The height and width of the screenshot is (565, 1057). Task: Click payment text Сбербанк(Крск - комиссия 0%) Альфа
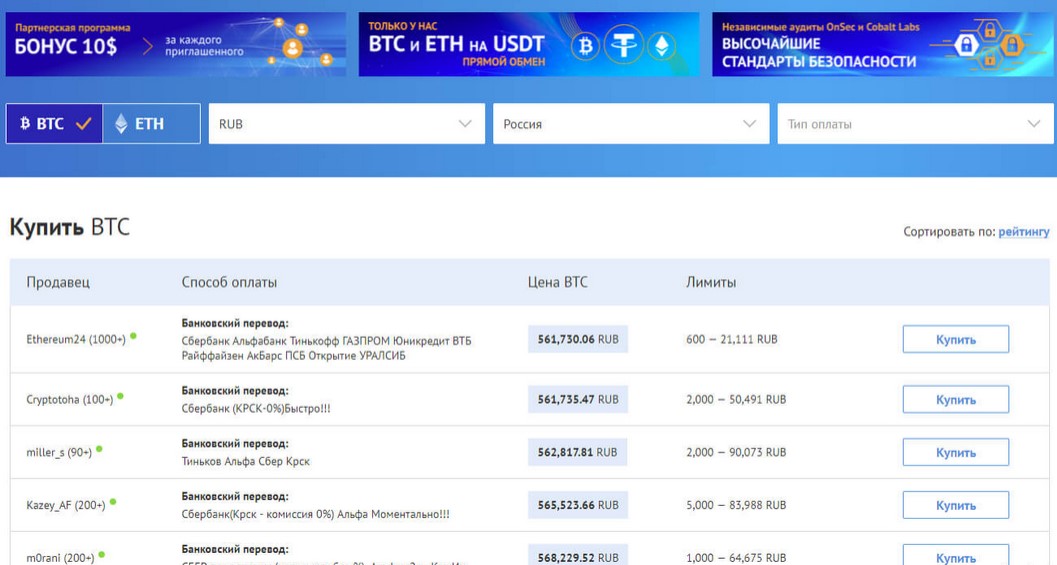315,514
